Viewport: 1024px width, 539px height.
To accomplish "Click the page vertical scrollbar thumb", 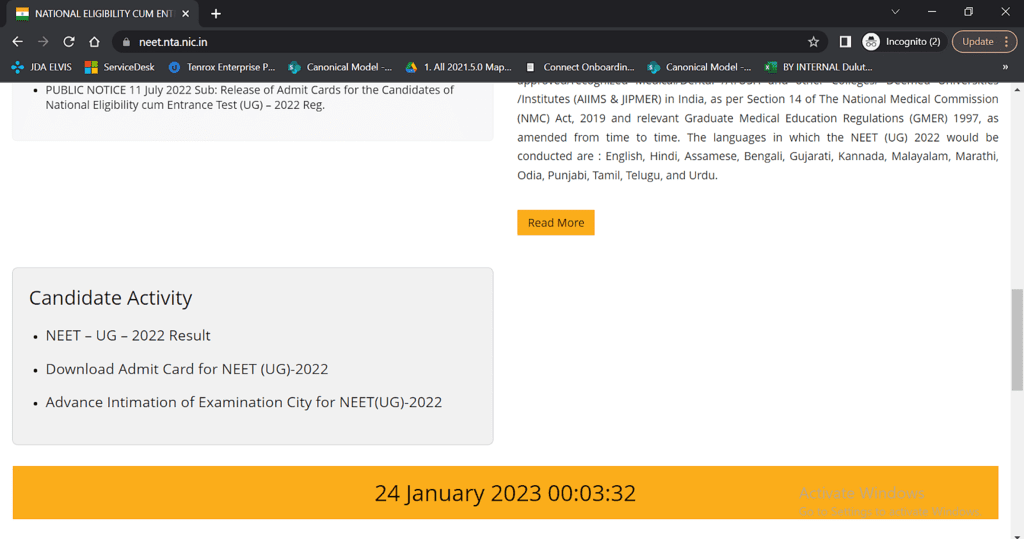I will pyautogui.click(x=1017, y=340).
